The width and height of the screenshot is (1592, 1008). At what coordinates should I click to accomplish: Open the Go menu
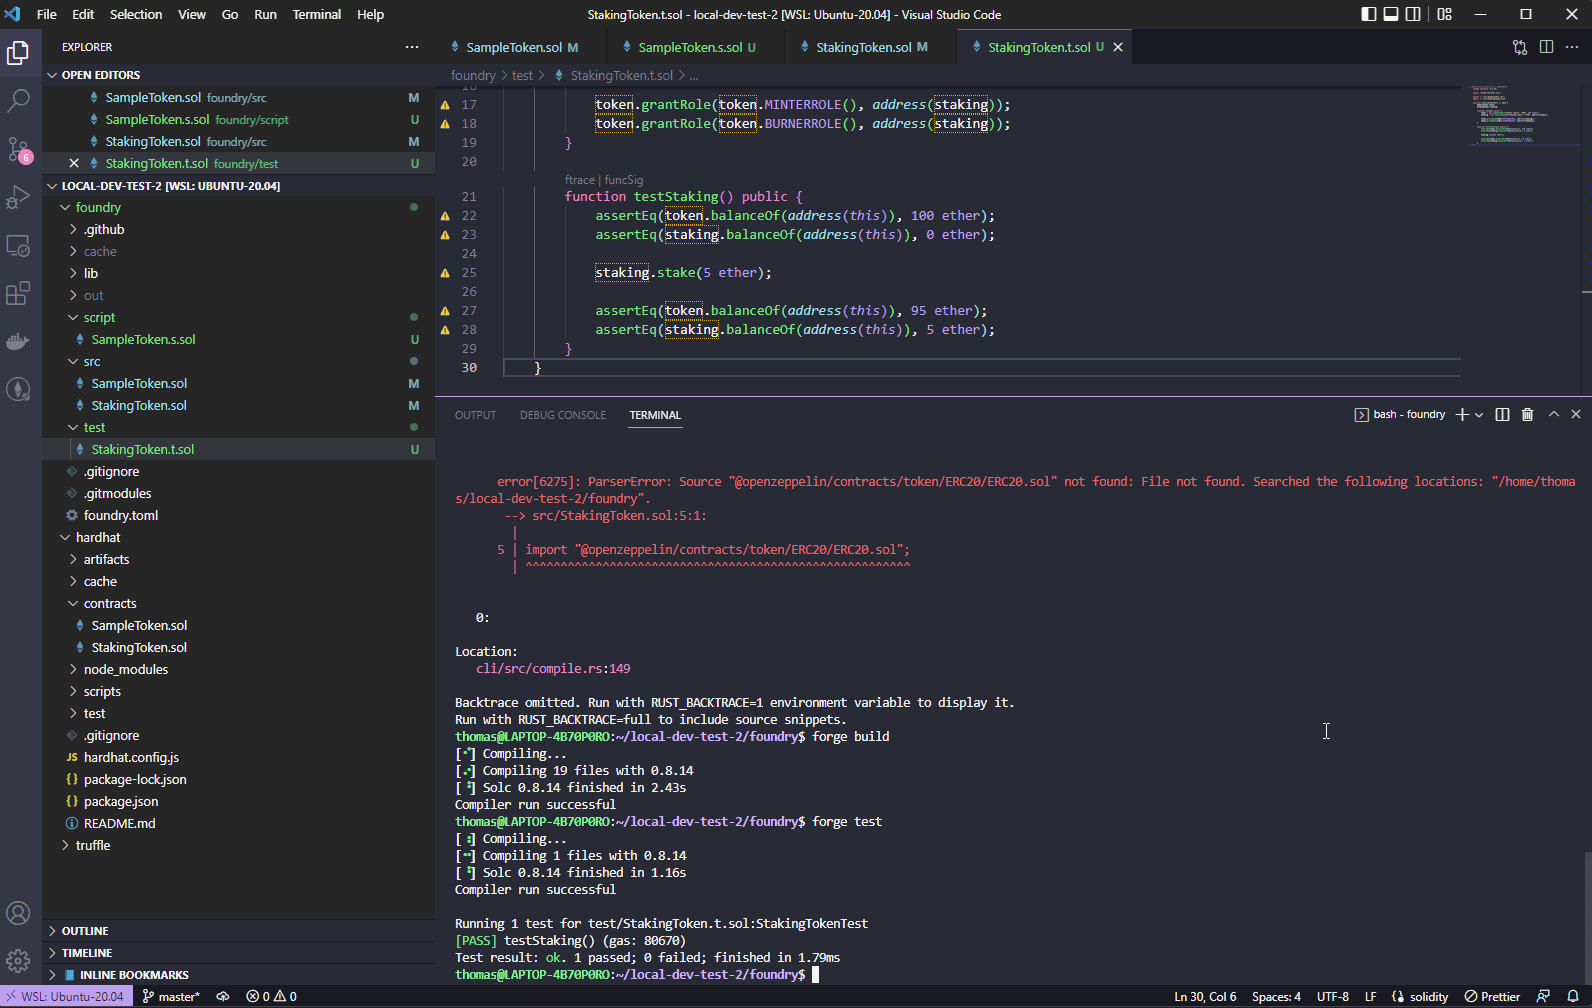230,14
